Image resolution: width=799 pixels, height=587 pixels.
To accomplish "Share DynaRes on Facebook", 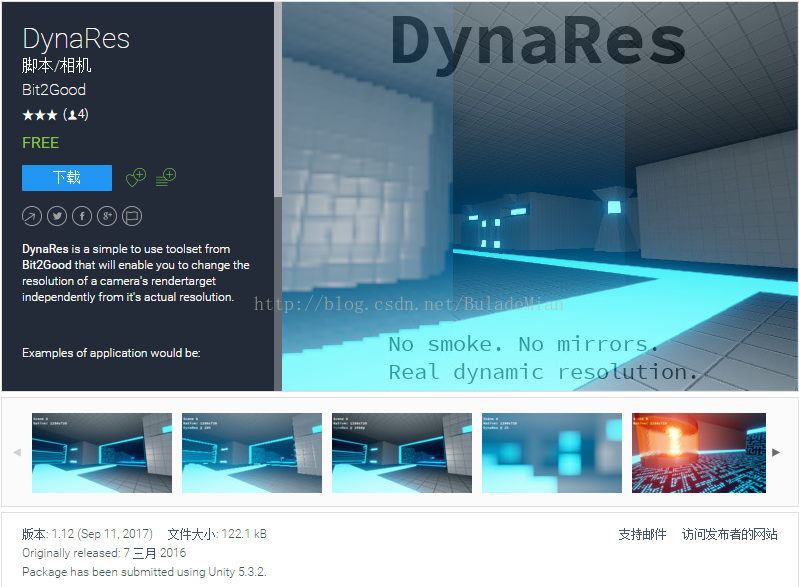I will click(x=82, y=216).
